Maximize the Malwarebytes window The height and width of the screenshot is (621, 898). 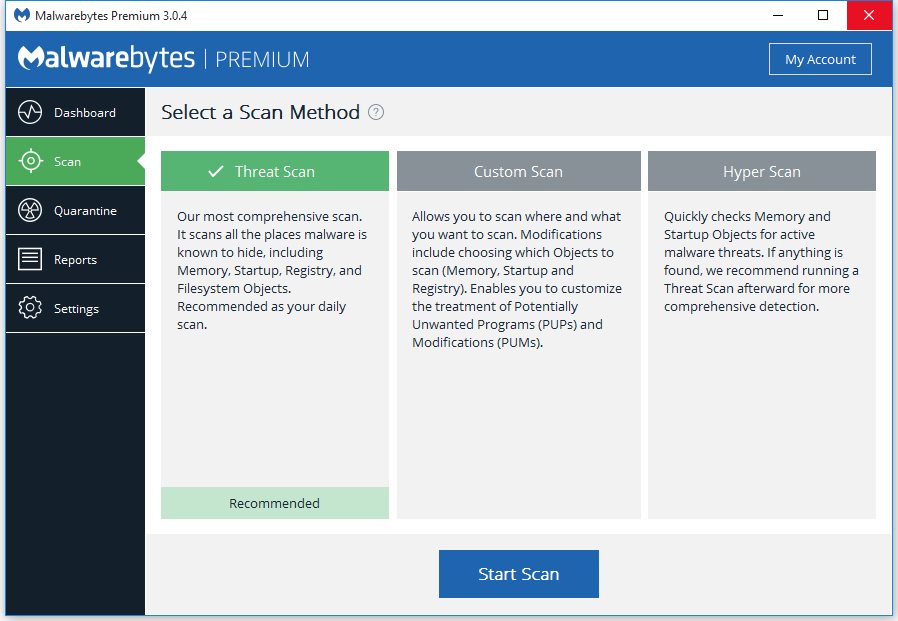823,15
